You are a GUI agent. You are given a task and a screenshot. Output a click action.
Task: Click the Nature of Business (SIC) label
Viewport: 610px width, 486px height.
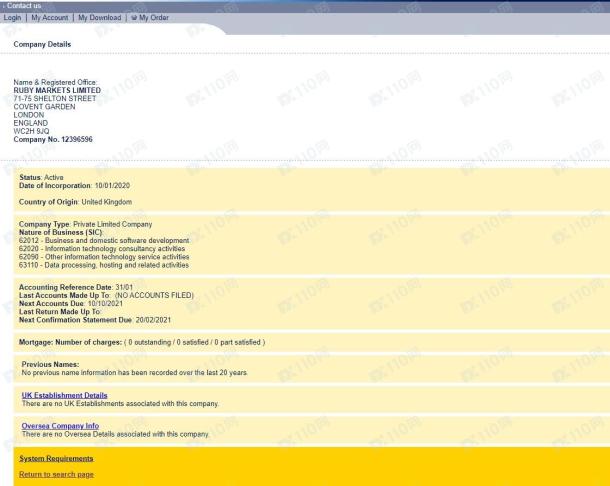pyautogui.click(x=61, y=232)
